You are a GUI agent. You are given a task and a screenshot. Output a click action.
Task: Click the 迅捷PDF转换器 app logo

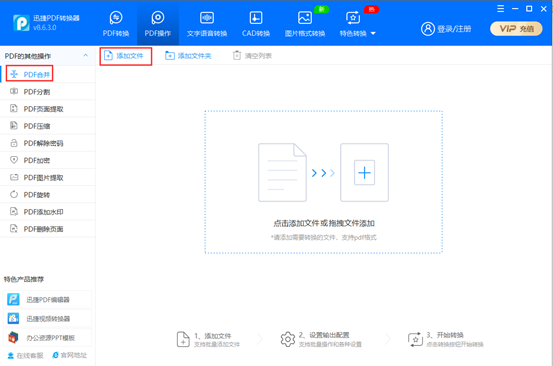click(21, 23)
